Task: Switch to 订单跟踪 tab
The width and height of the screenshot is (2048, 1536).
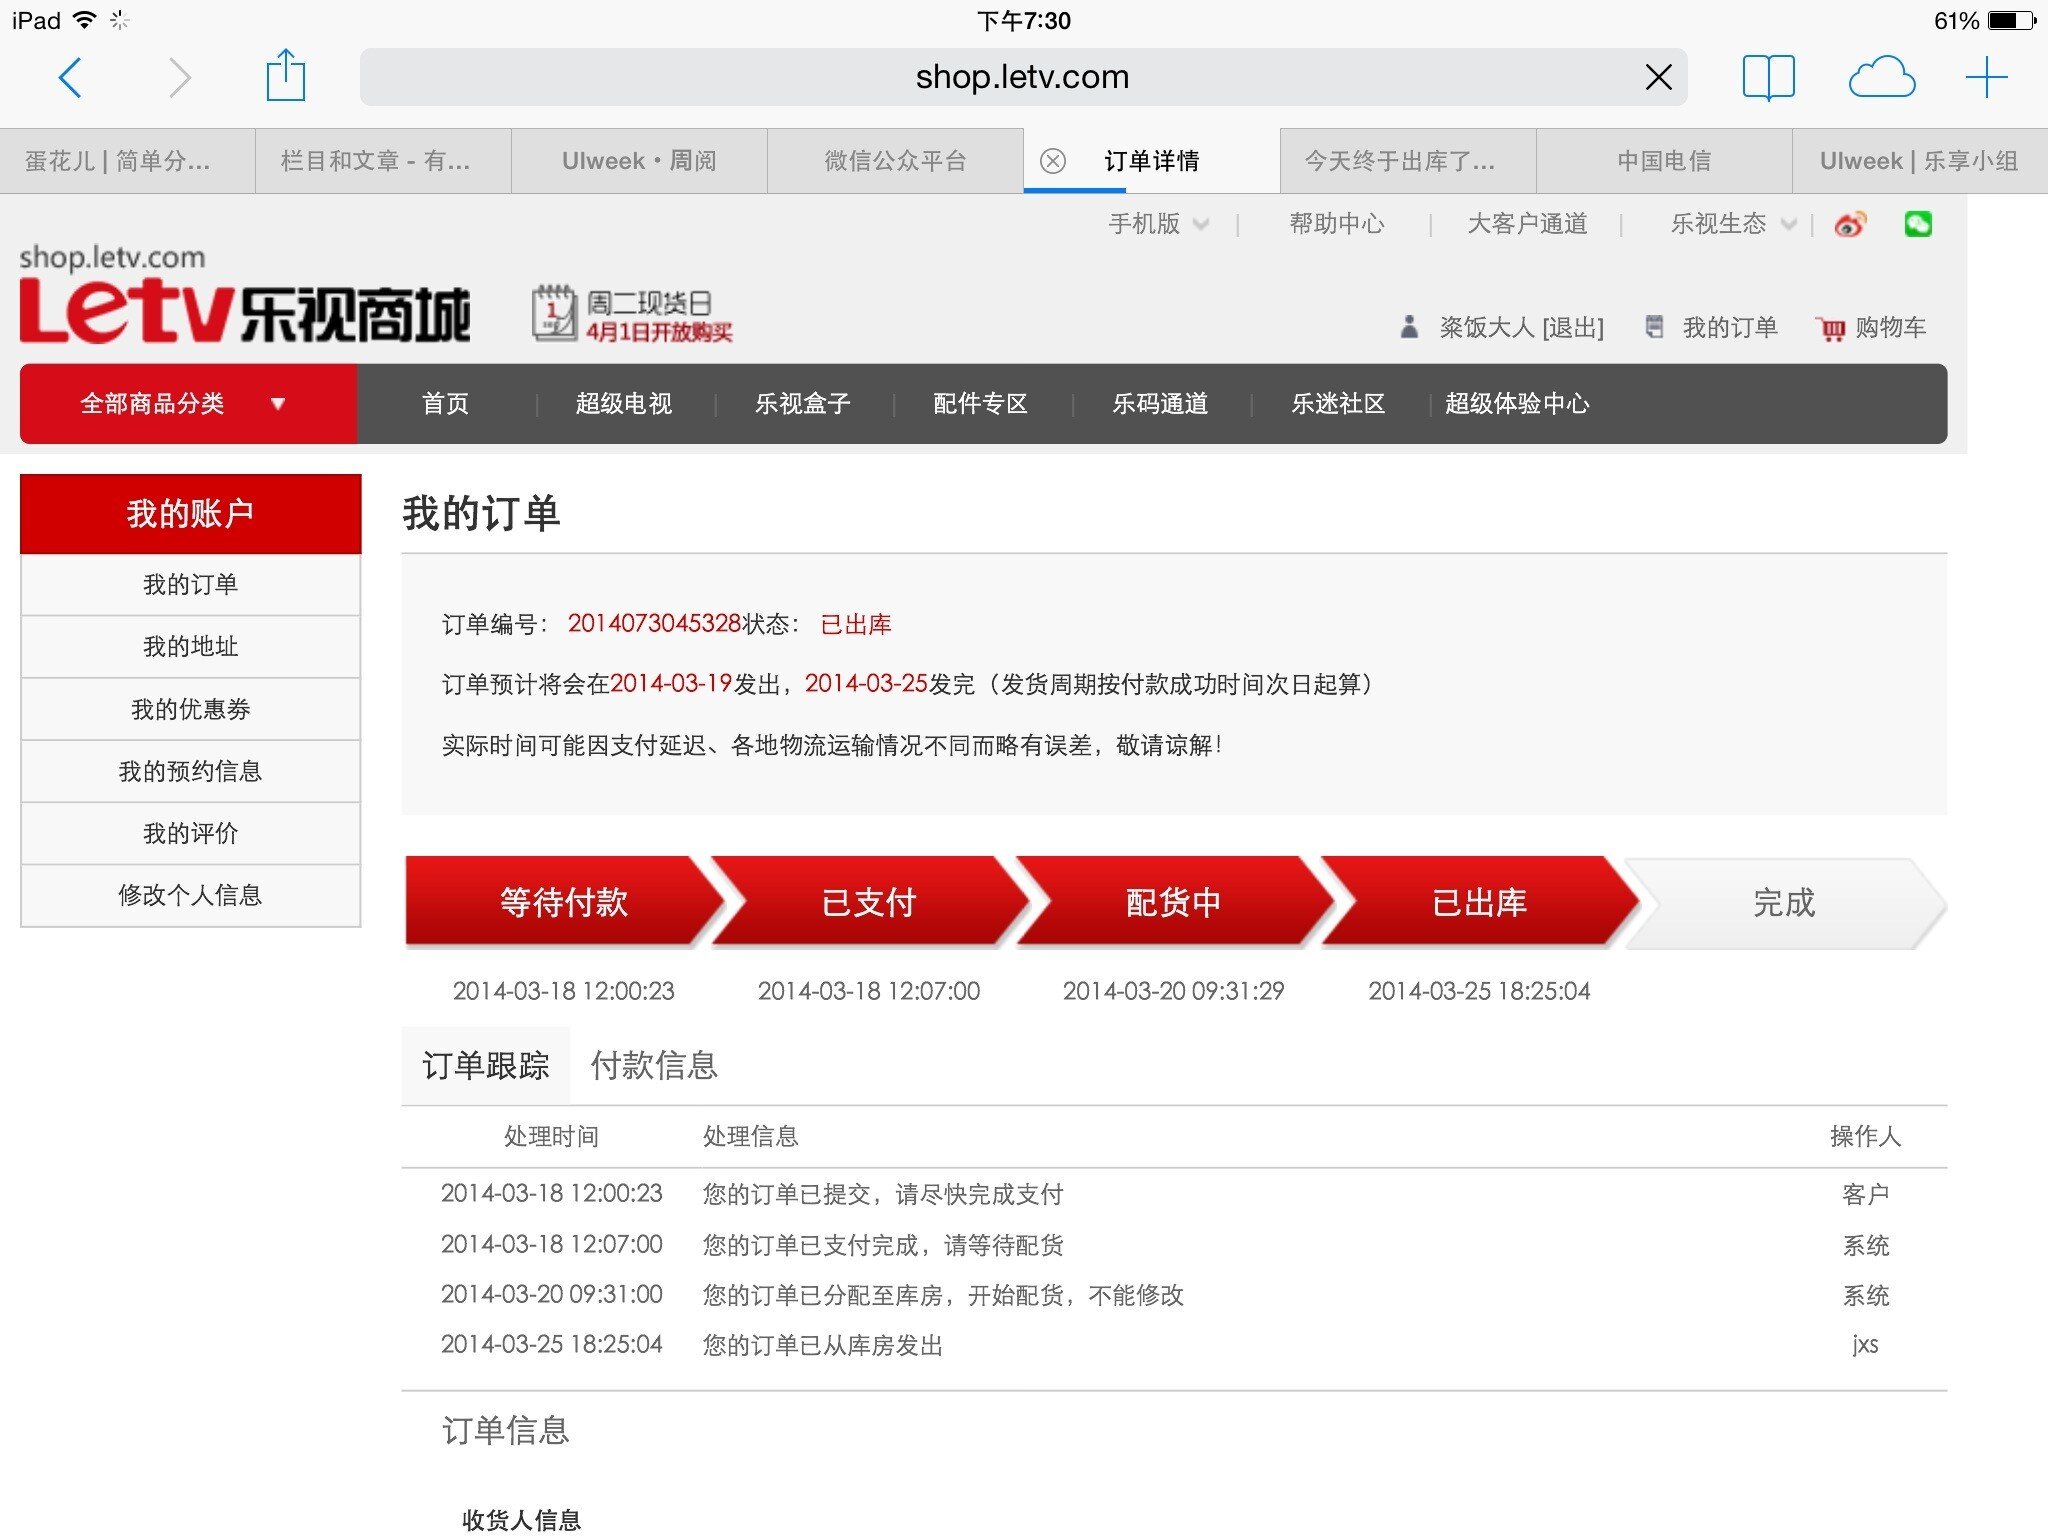Action: click(485, 1066)
